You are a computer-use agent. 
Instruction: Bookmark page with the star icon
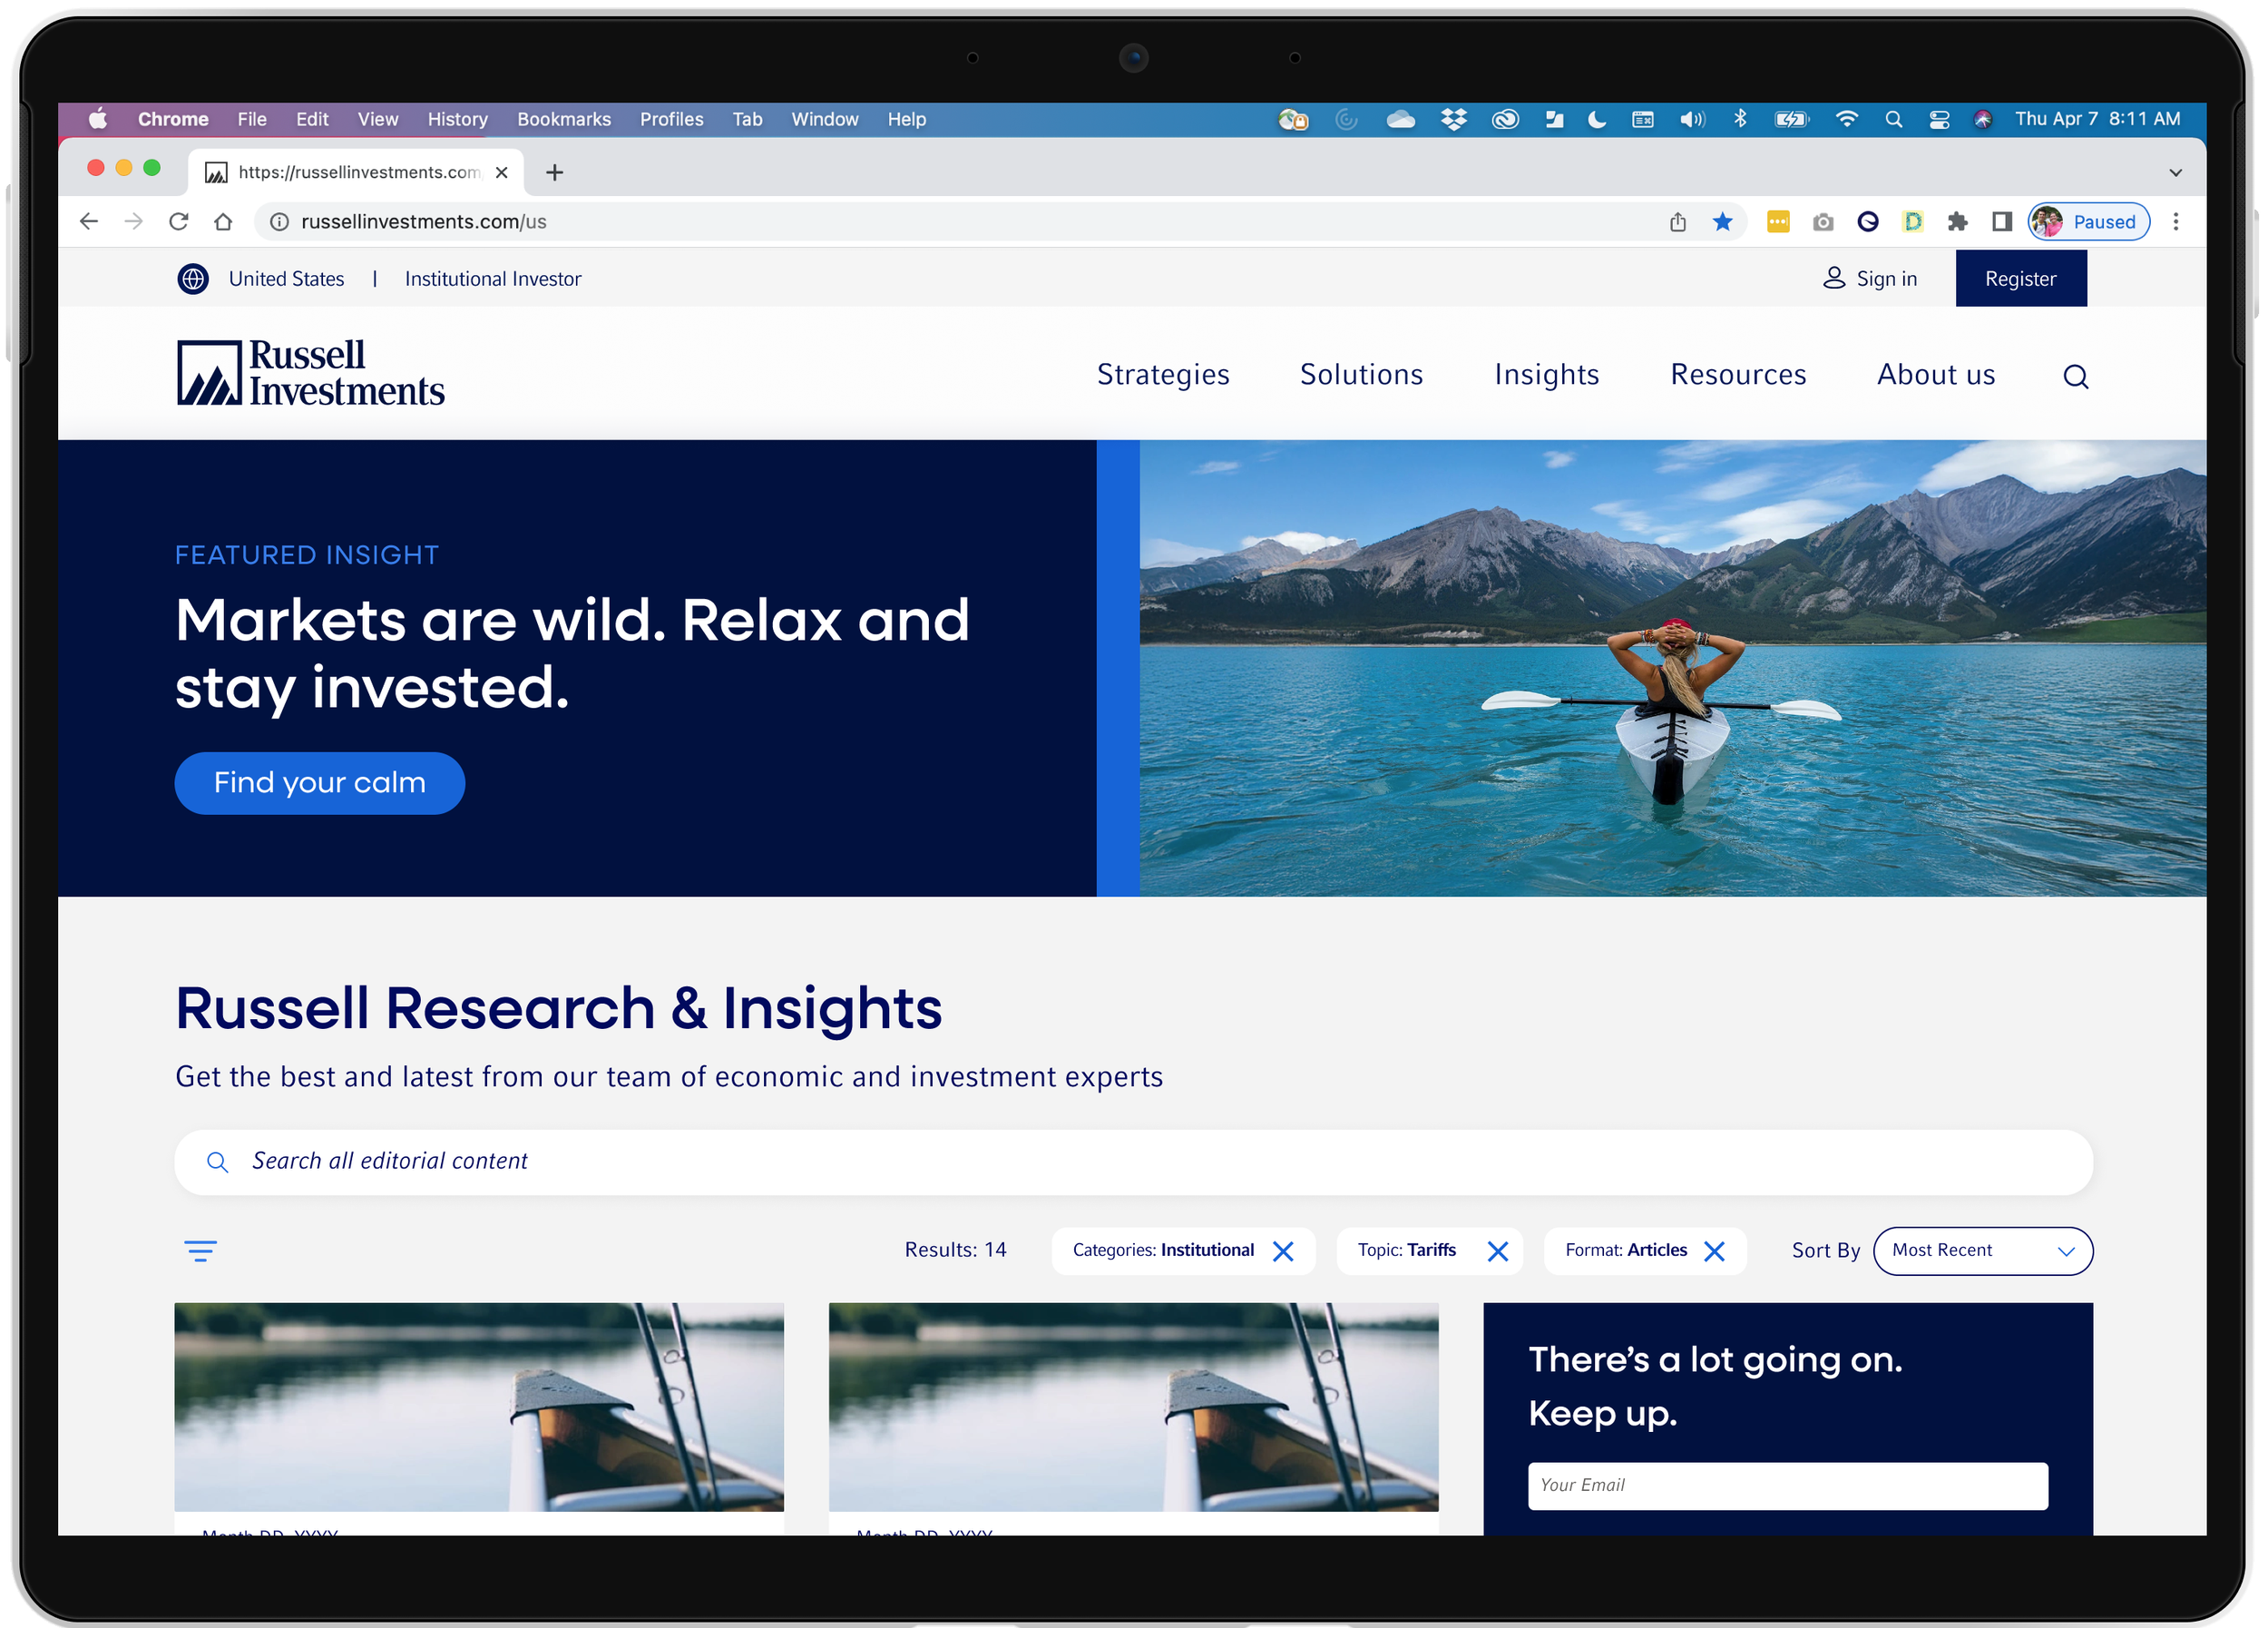(1722, 222)
